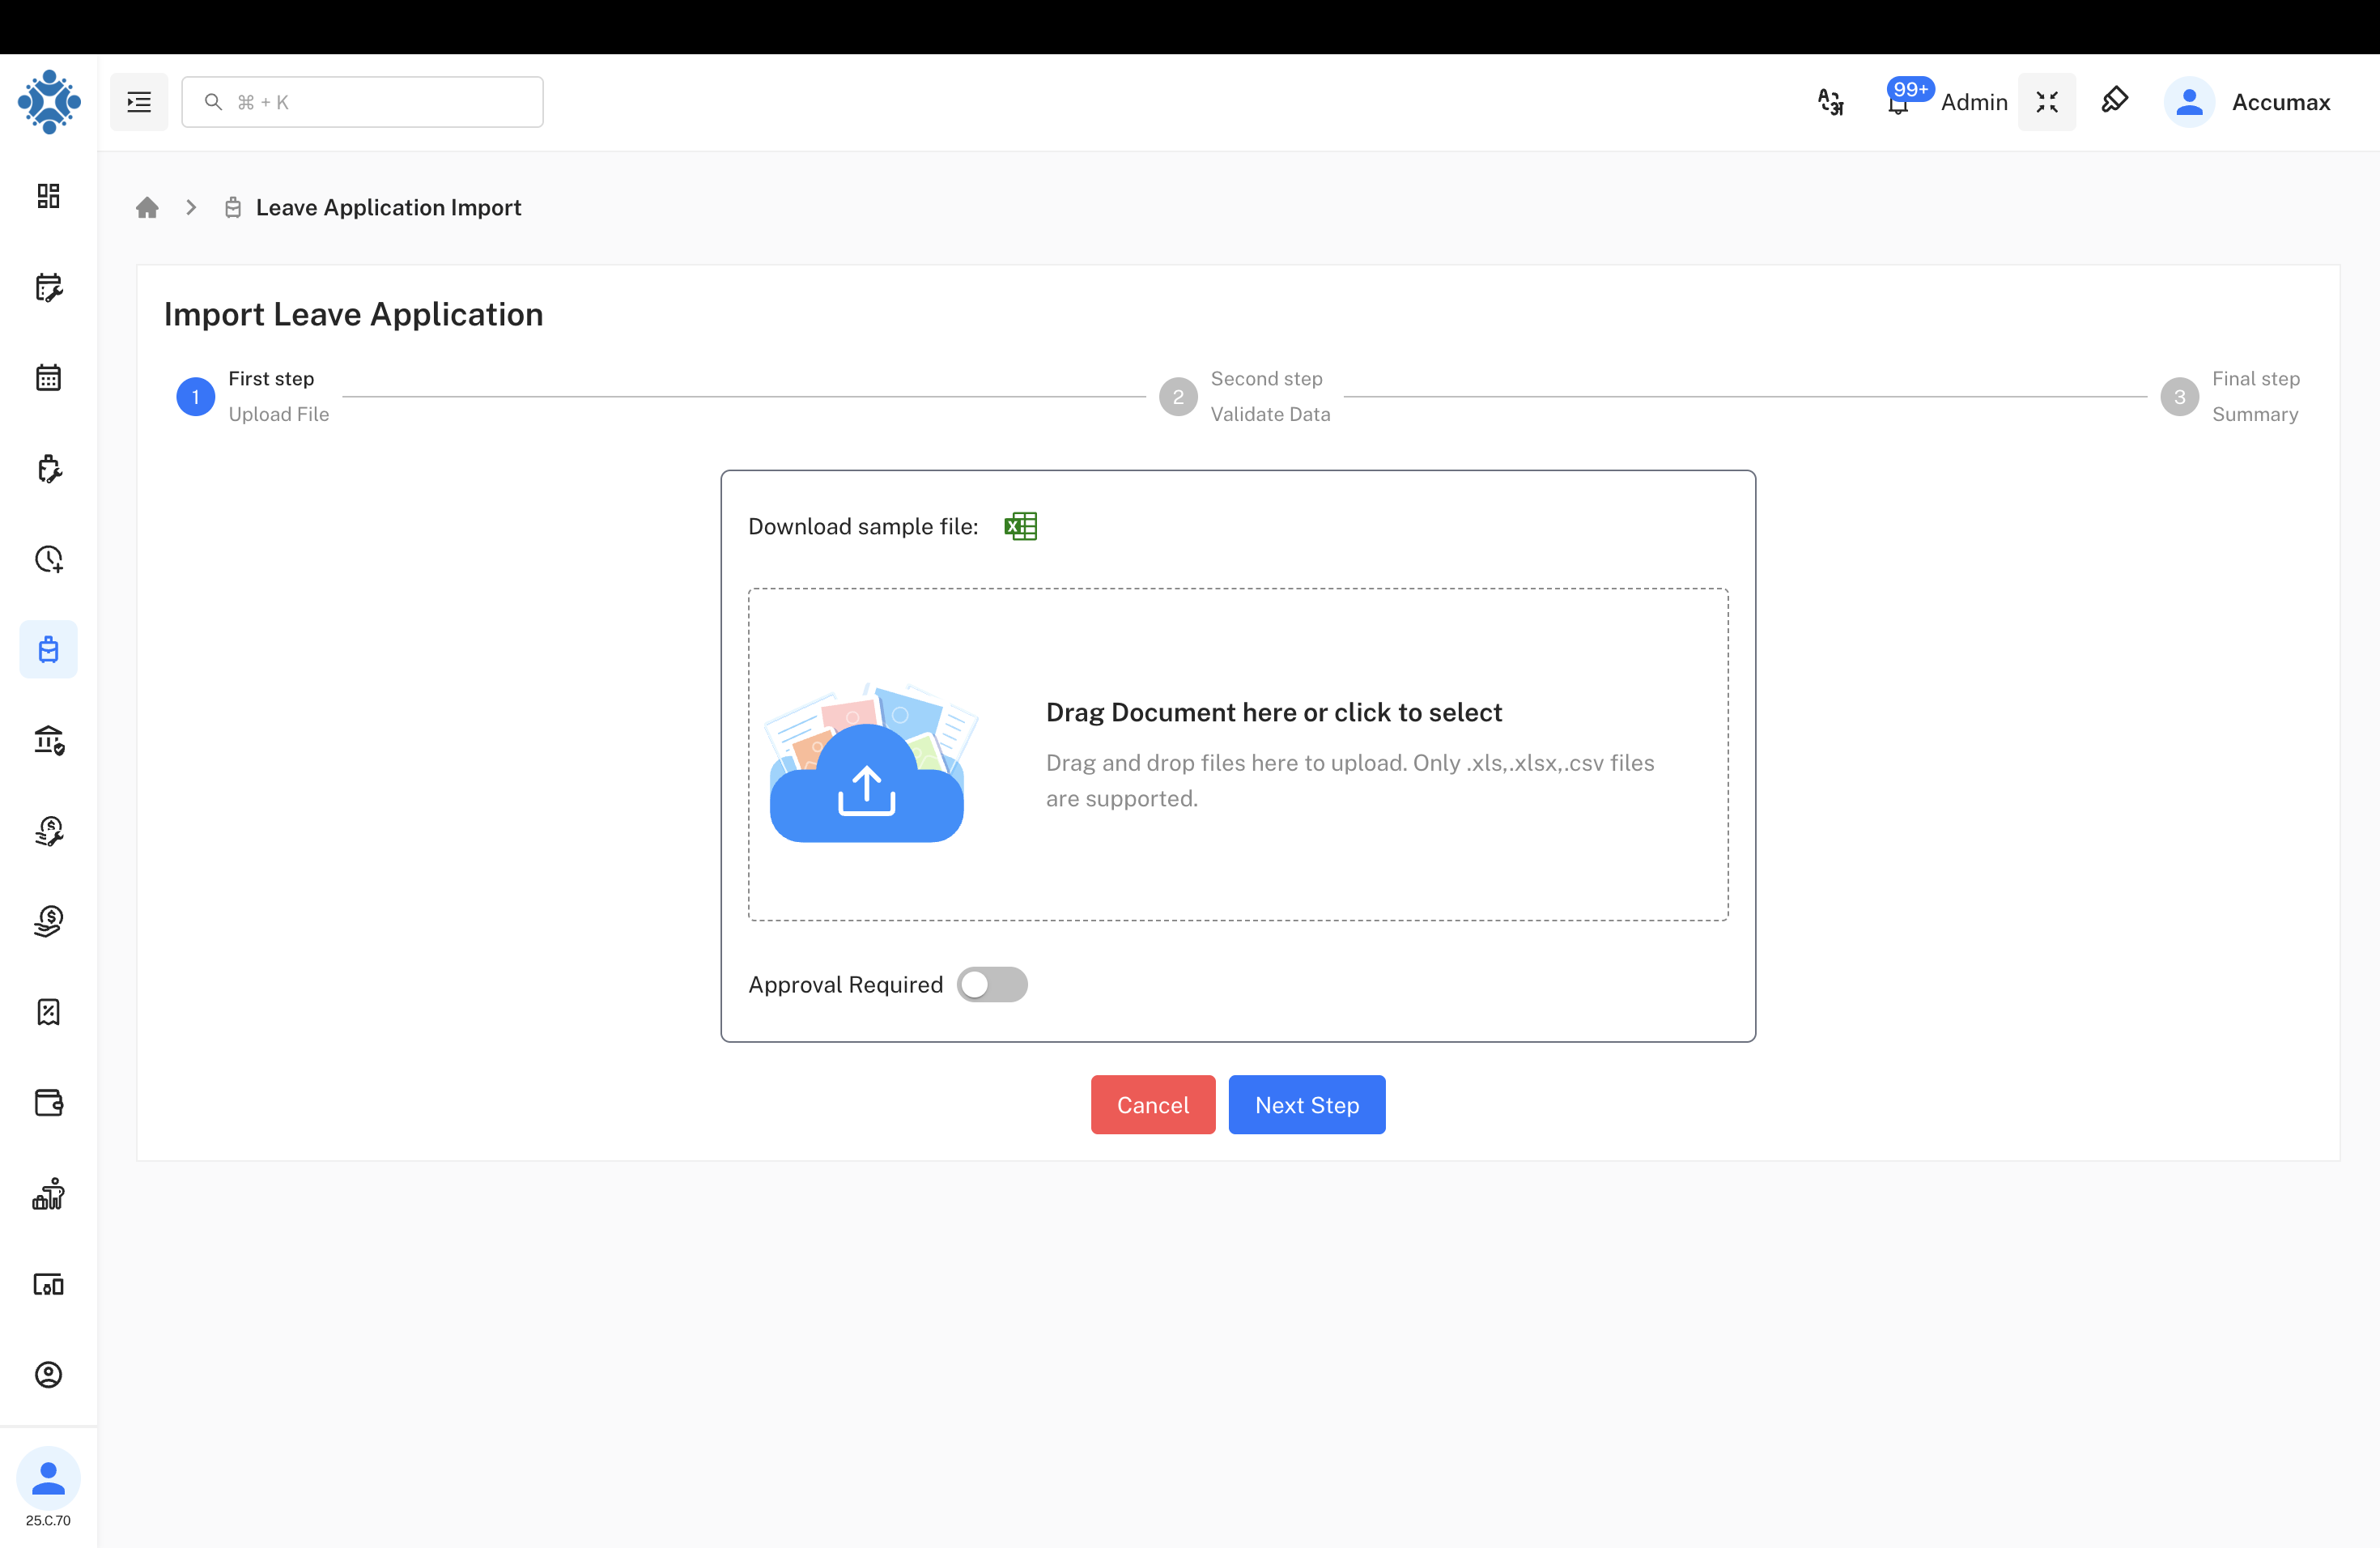2380x1548 pixels.
Task: Collapse the sidebar menu toggle button
Action: pos(139,102)
